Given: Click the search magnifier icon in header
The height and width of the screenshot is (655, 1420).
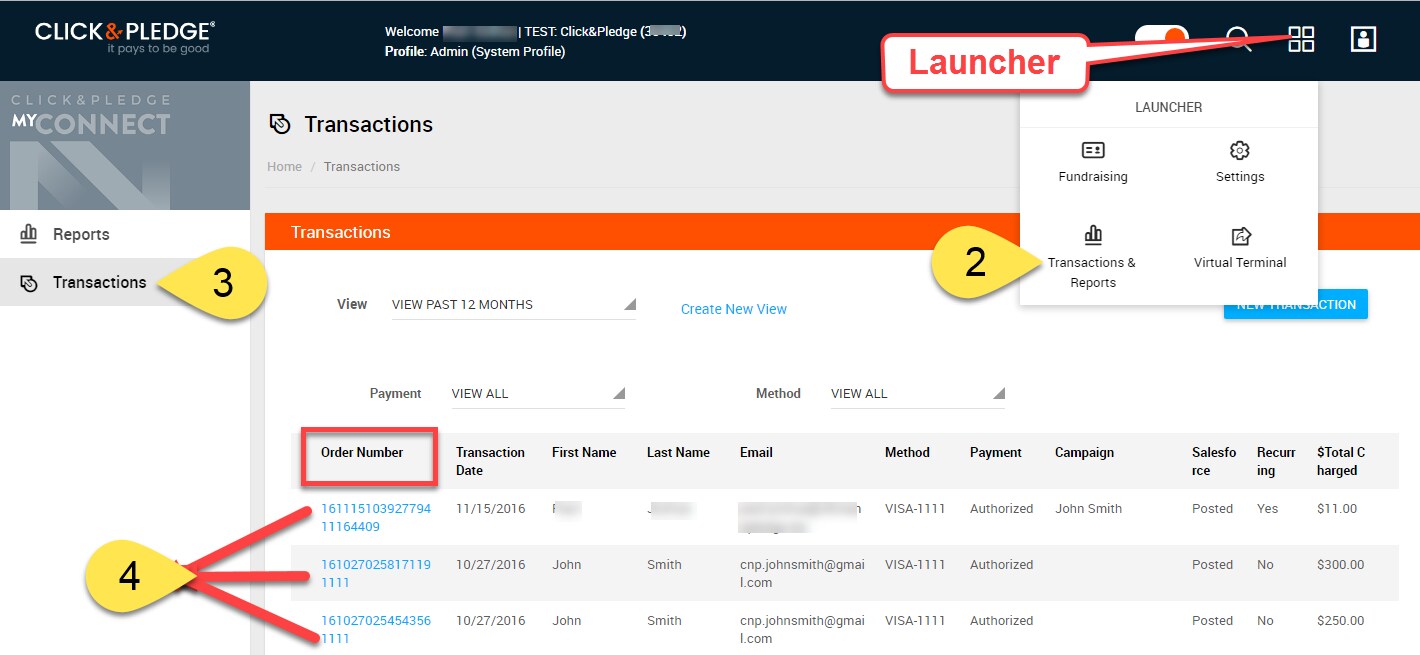Looking at the screenshot, I should click(x=1240, y=40).
